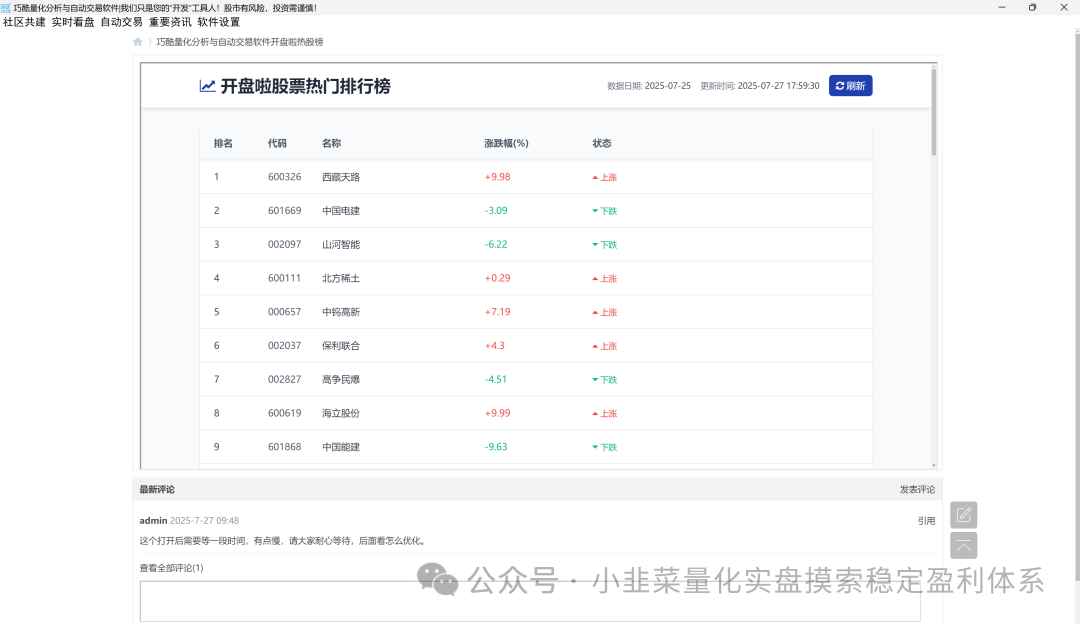The width and height of the screenshot is (1080, 624).
Task: Select stock name 北方稀土
Action: click(x=341, y=278)
